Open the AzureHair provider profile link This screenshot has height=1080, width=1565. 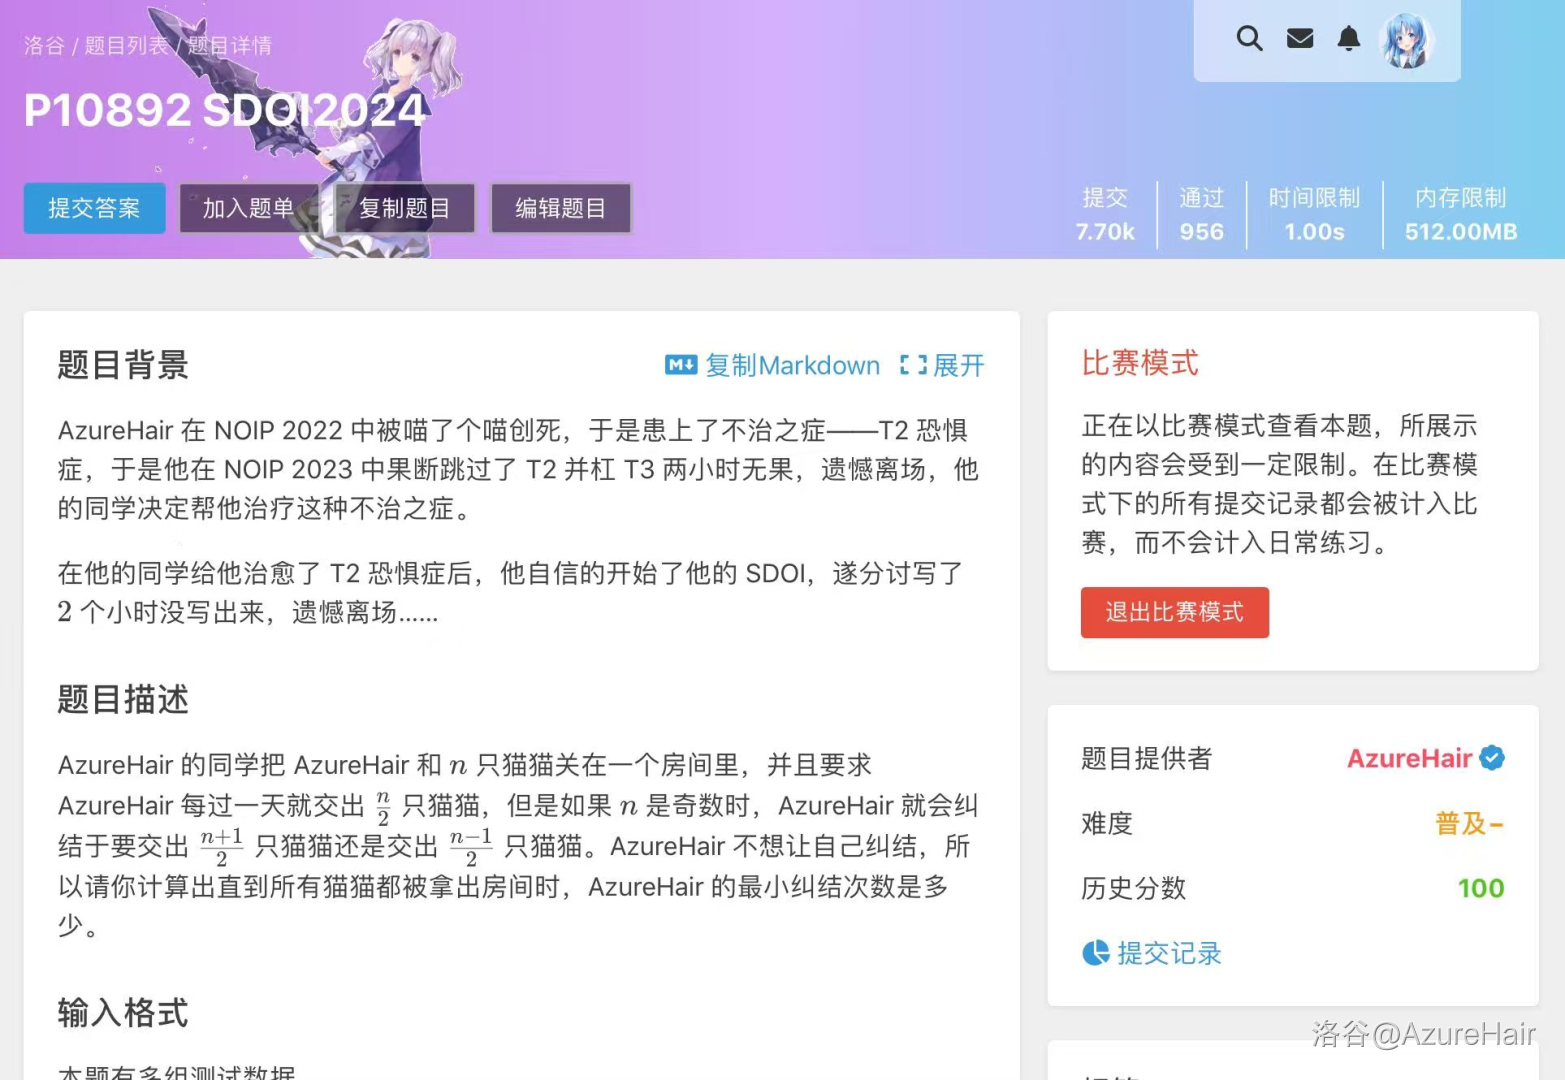click(1409, 758)
